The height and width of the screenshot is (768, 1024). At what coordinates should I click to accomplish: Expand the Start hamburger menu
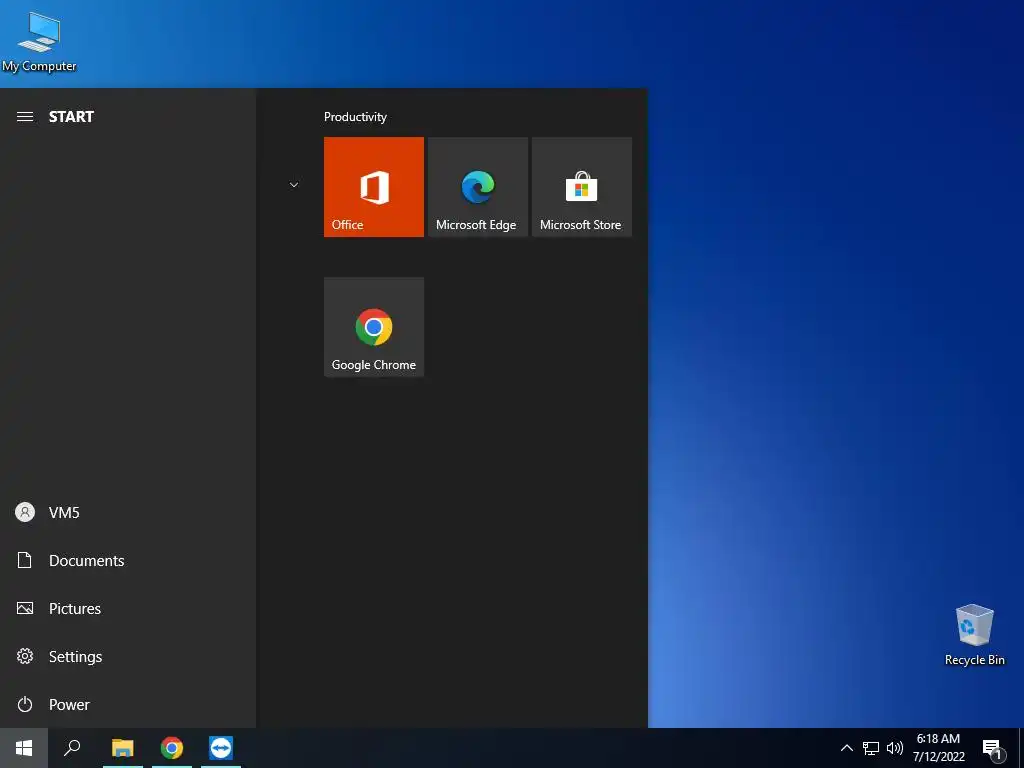(25, 117)
